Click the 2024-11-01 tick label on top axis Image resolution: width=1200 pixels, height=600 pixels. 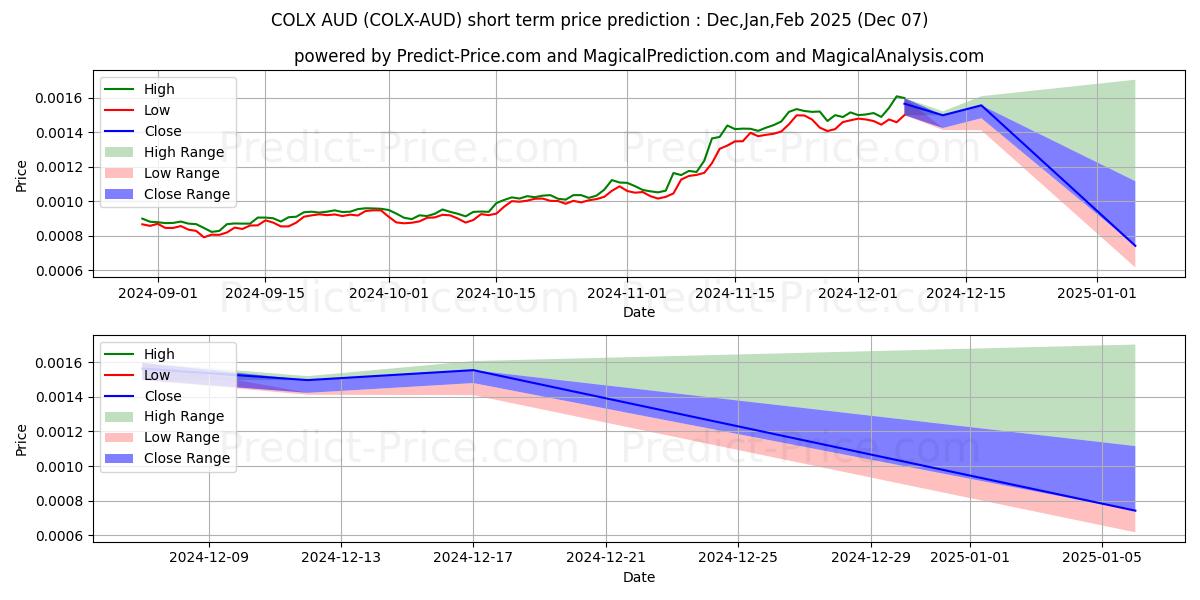click(x=627, y=293)
